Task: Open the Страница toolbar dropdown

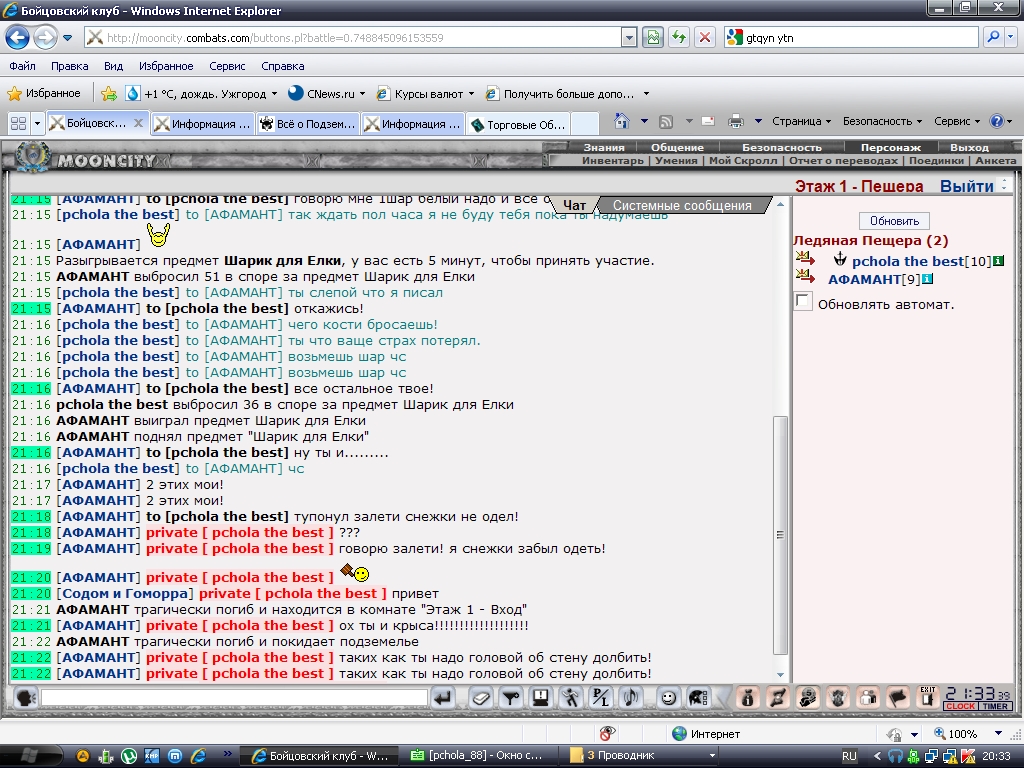Action: coord(801,121)
